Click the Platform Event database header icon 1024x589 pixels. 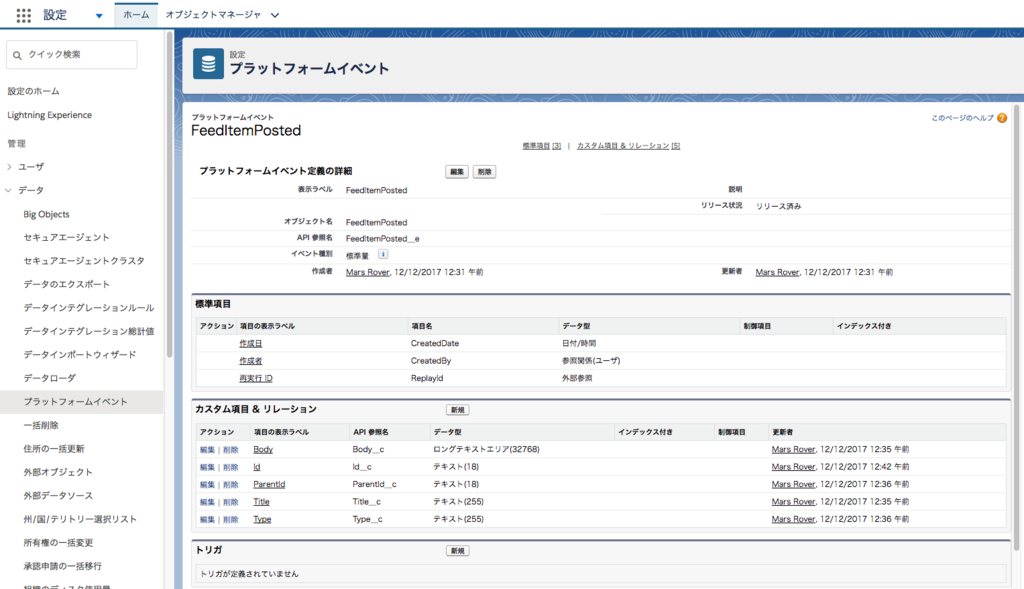click(x=208, y=63)
